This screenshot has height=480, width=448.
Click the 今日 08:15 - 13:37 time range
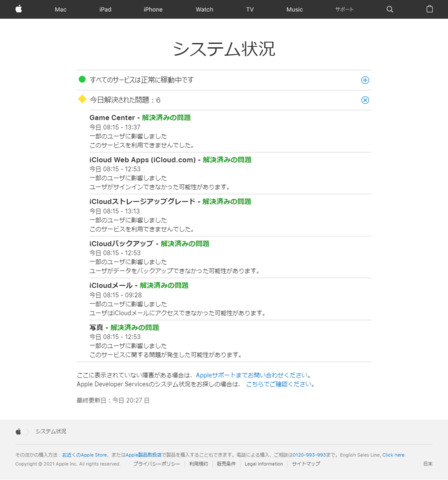(x=115, y=127)
